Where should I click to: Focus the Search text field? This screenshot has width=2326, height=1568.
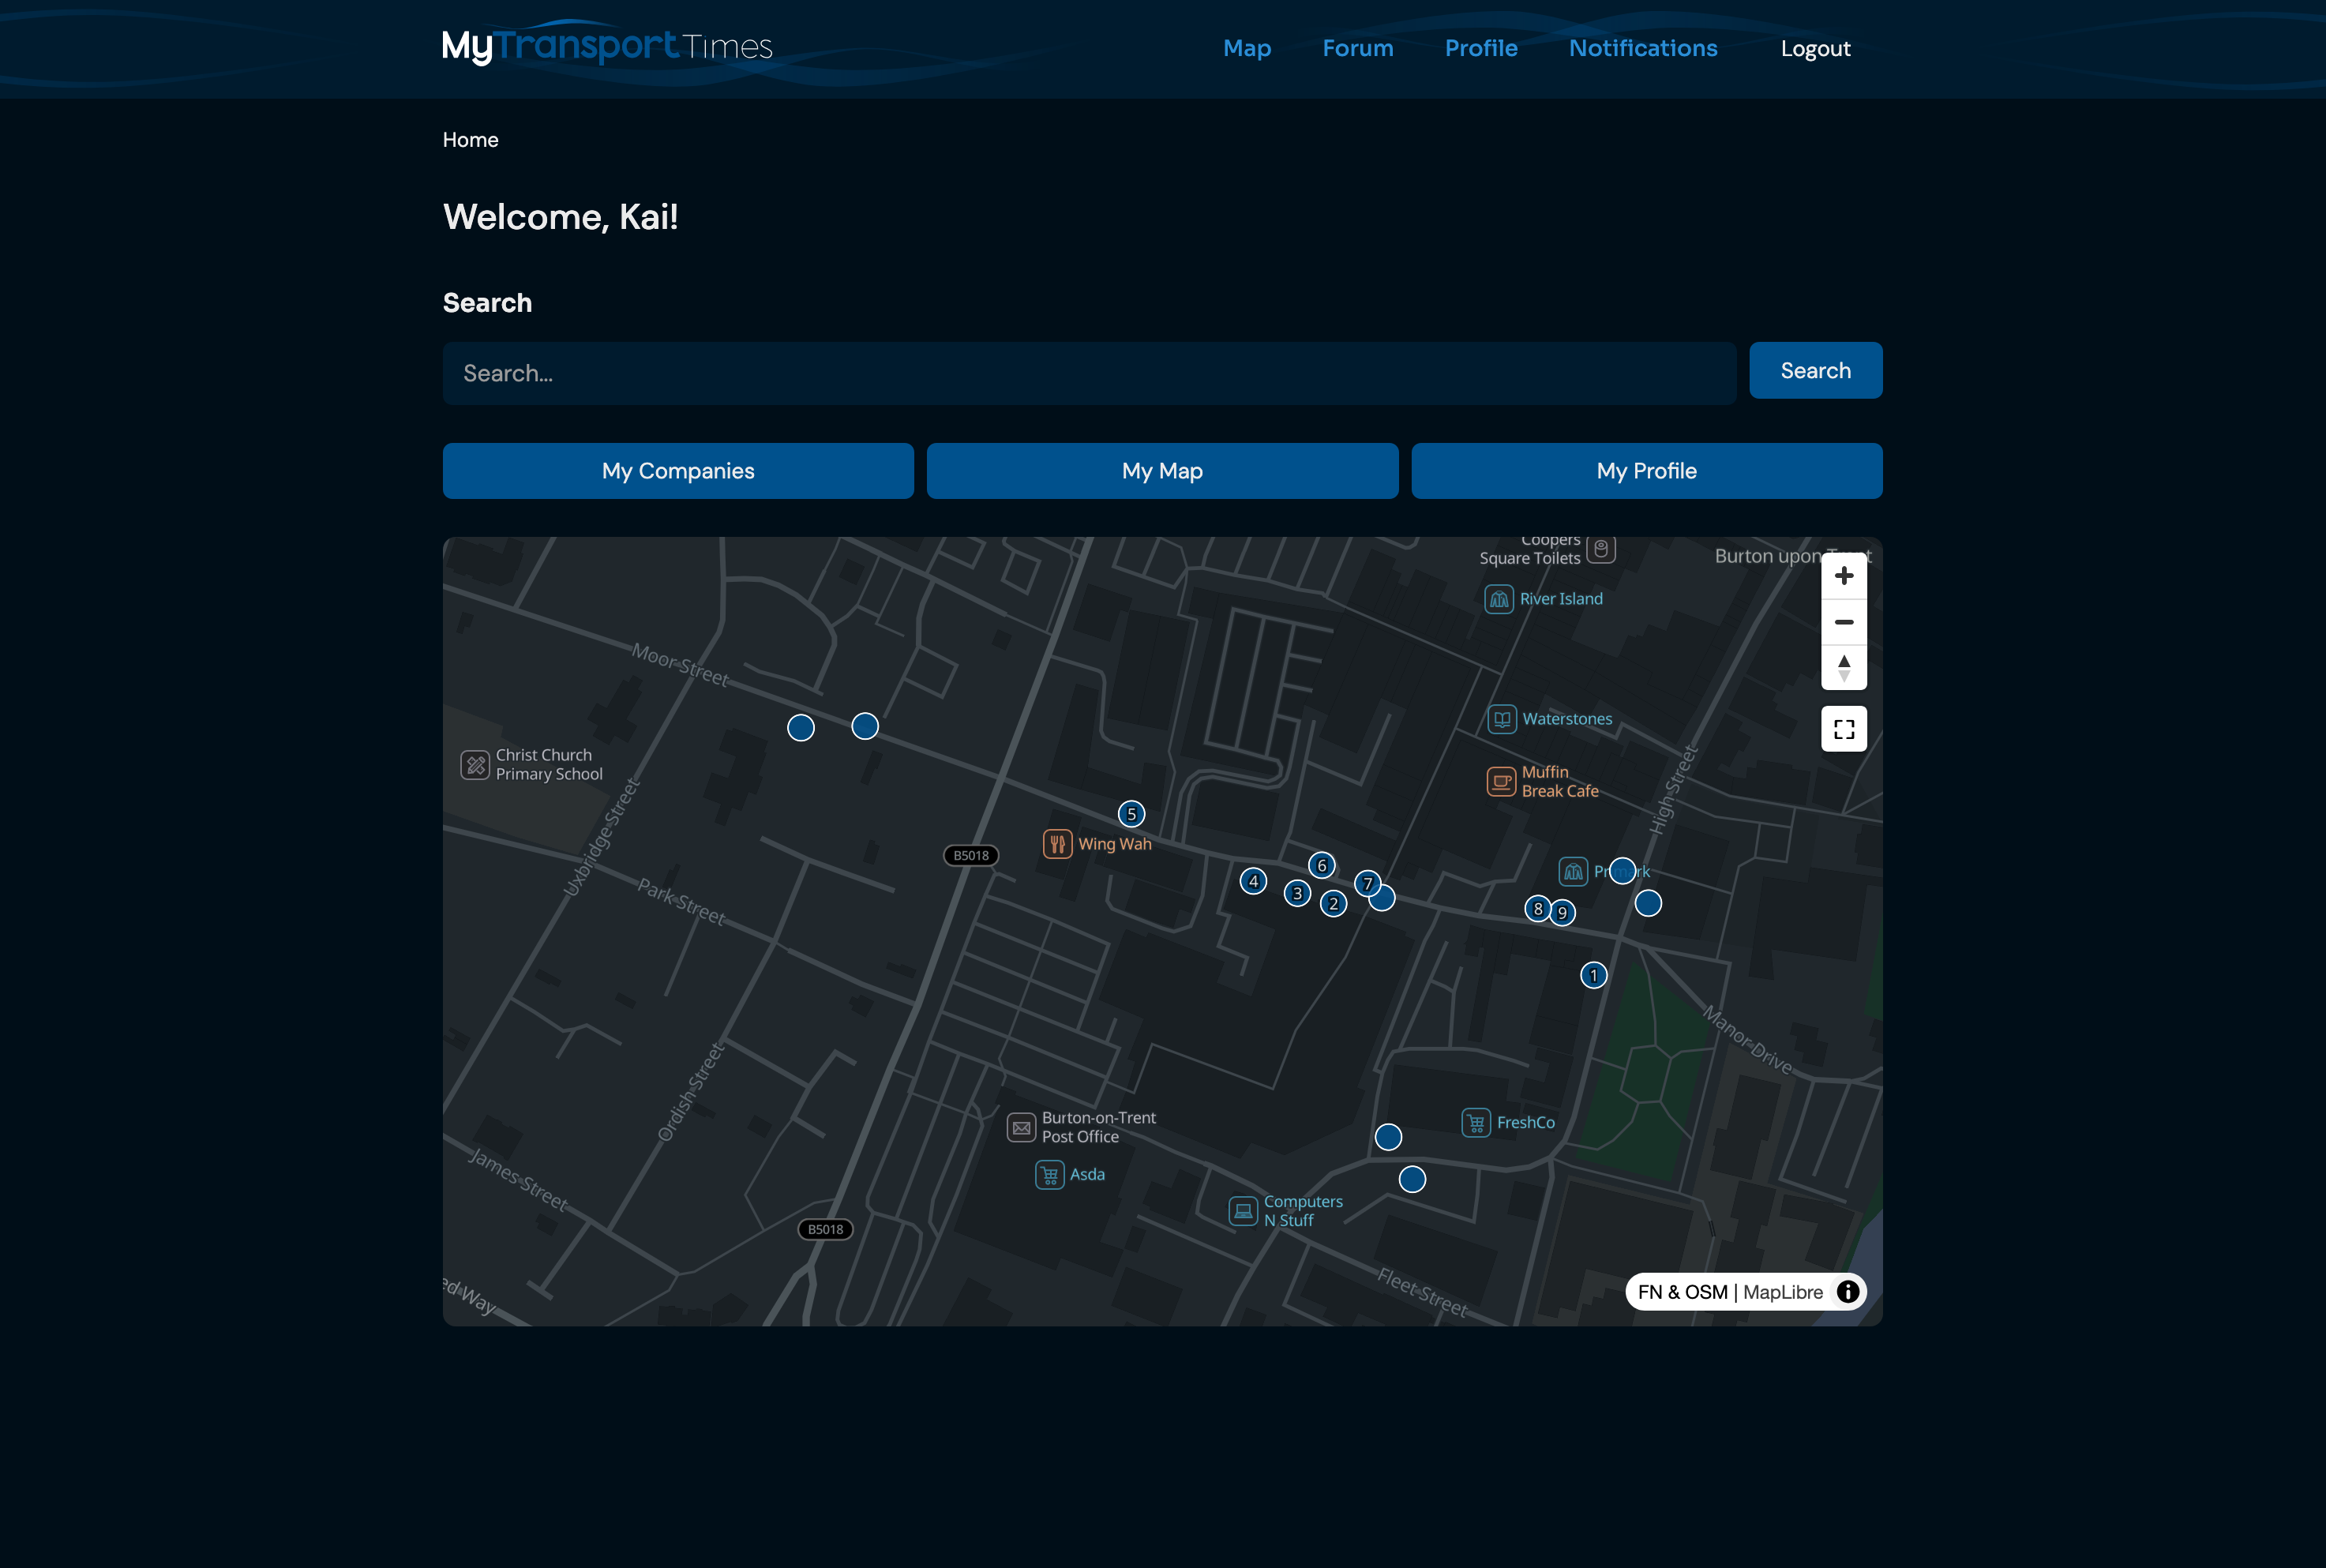point(1090,373)
